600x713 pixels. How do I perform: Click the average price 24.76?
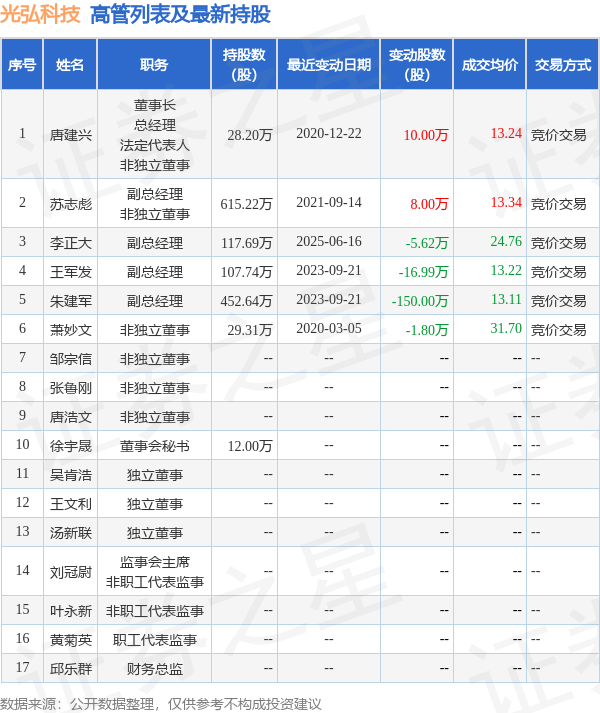[506, 241]
